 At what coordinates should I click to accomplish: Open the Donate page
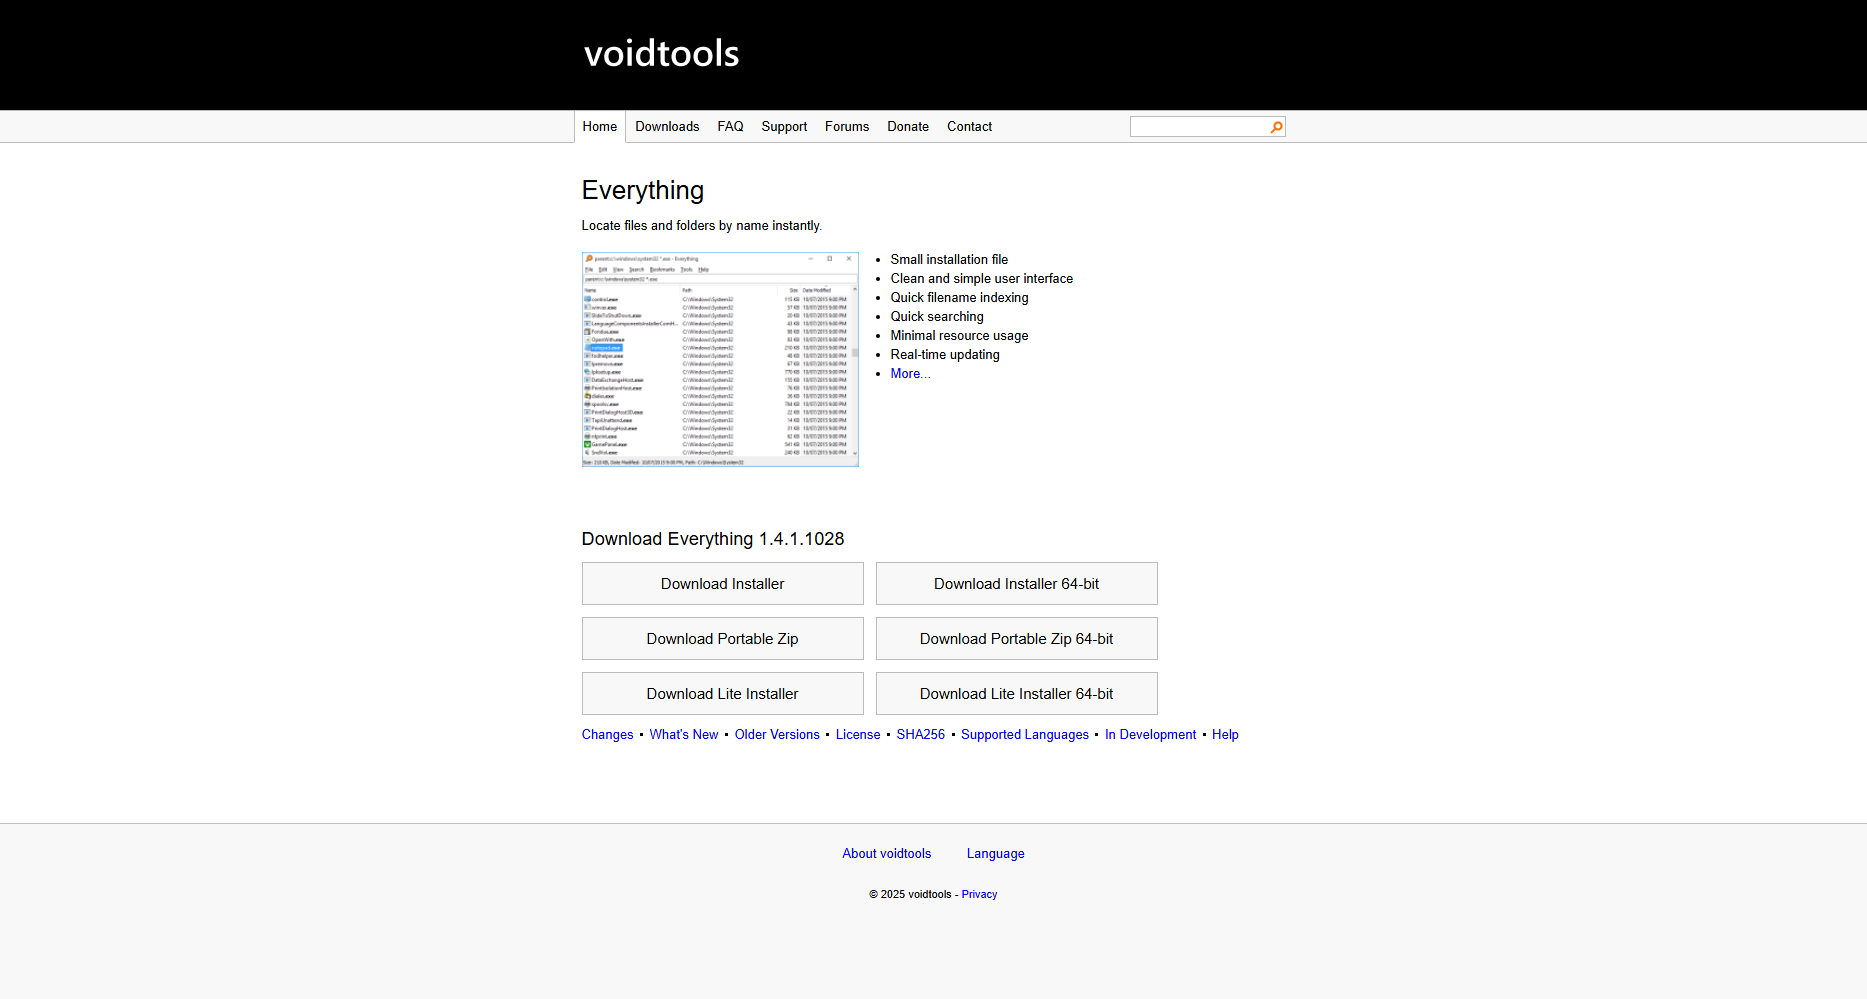(x=908, y=127)
